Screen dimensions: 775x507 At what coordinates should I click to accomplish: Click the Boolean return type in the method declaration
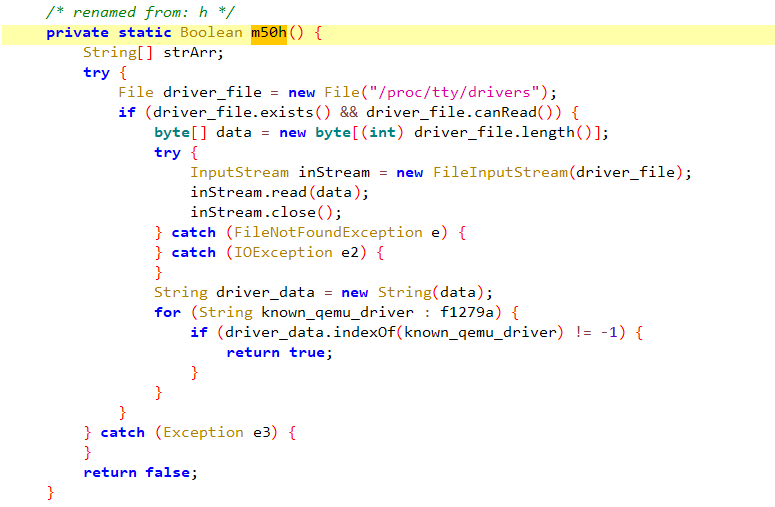pos(211,33)
